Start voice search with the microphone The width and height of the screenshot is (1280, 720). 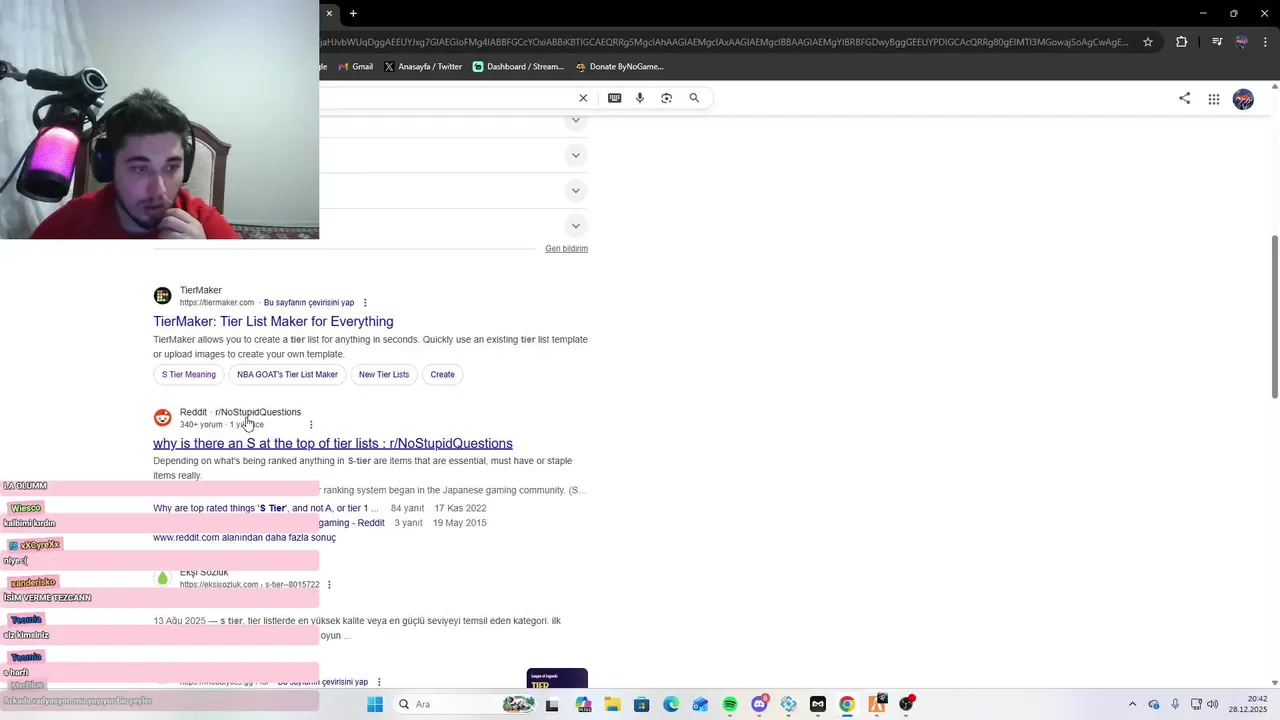640,98
